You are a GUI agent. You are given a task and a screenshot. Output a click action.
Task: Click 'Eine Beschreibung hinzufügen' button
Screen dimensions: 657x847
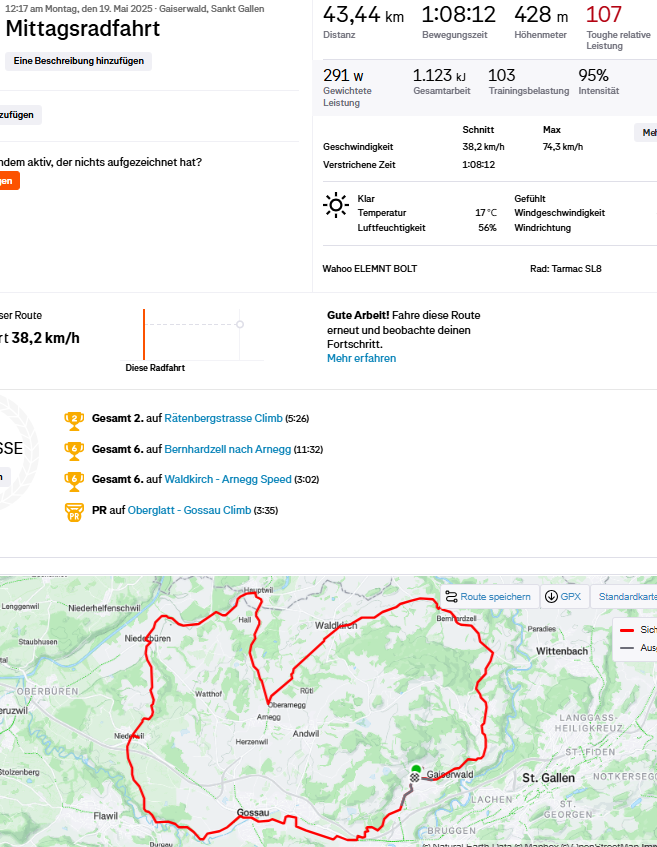78,61
